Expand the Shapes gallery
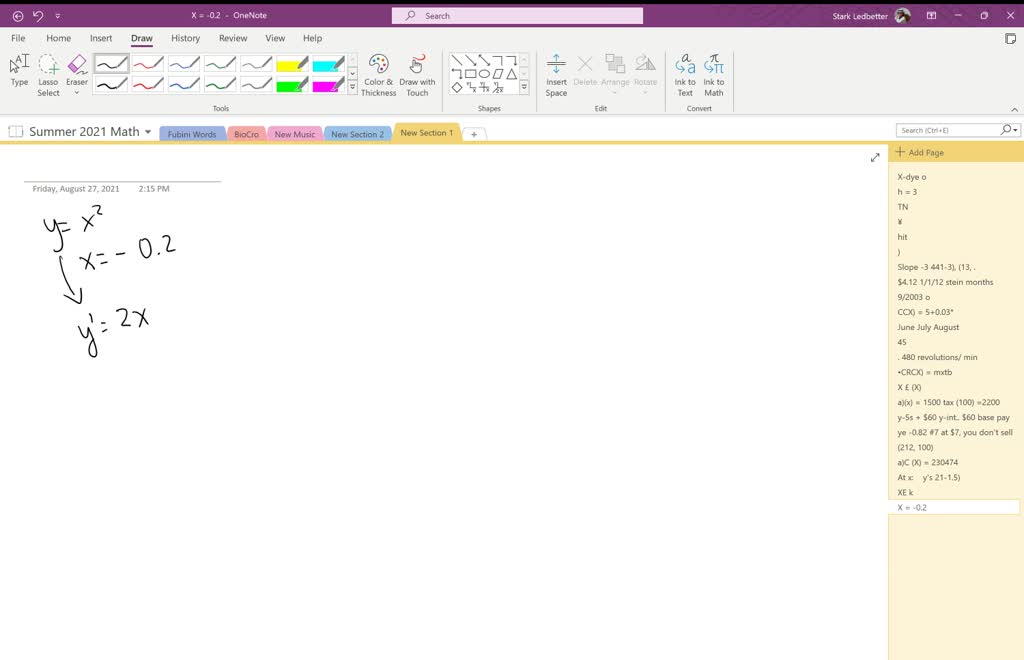 click(x=524, y=87)
